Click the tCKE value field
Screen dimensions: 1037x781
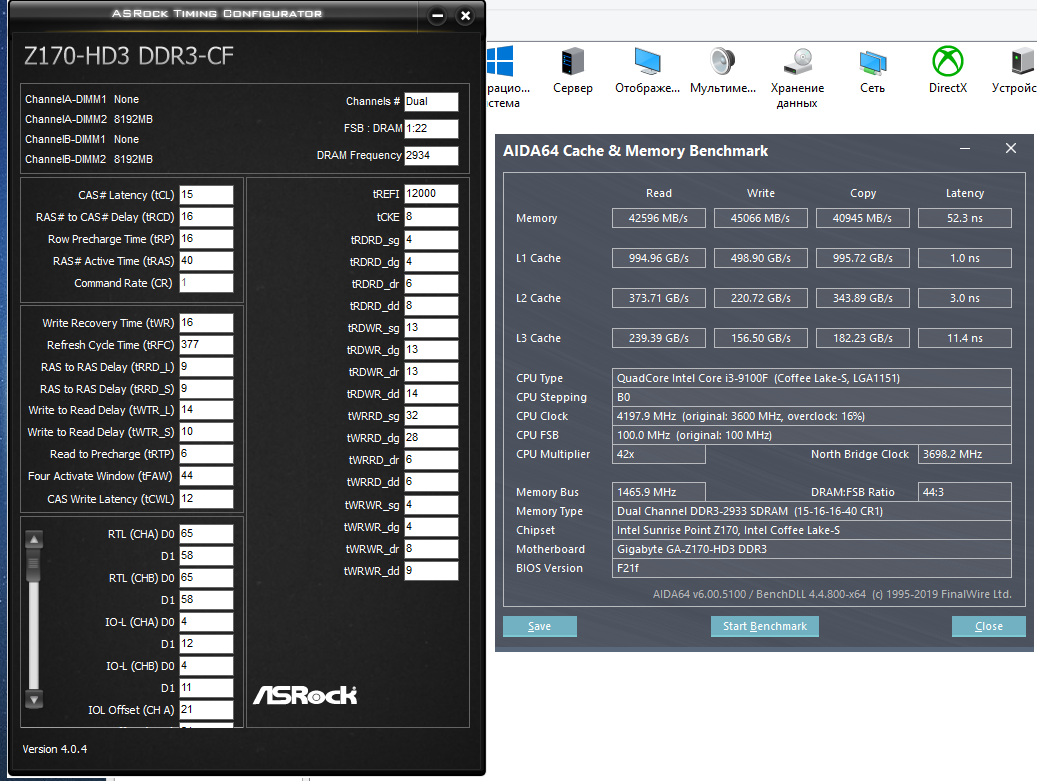pos(431,217)
